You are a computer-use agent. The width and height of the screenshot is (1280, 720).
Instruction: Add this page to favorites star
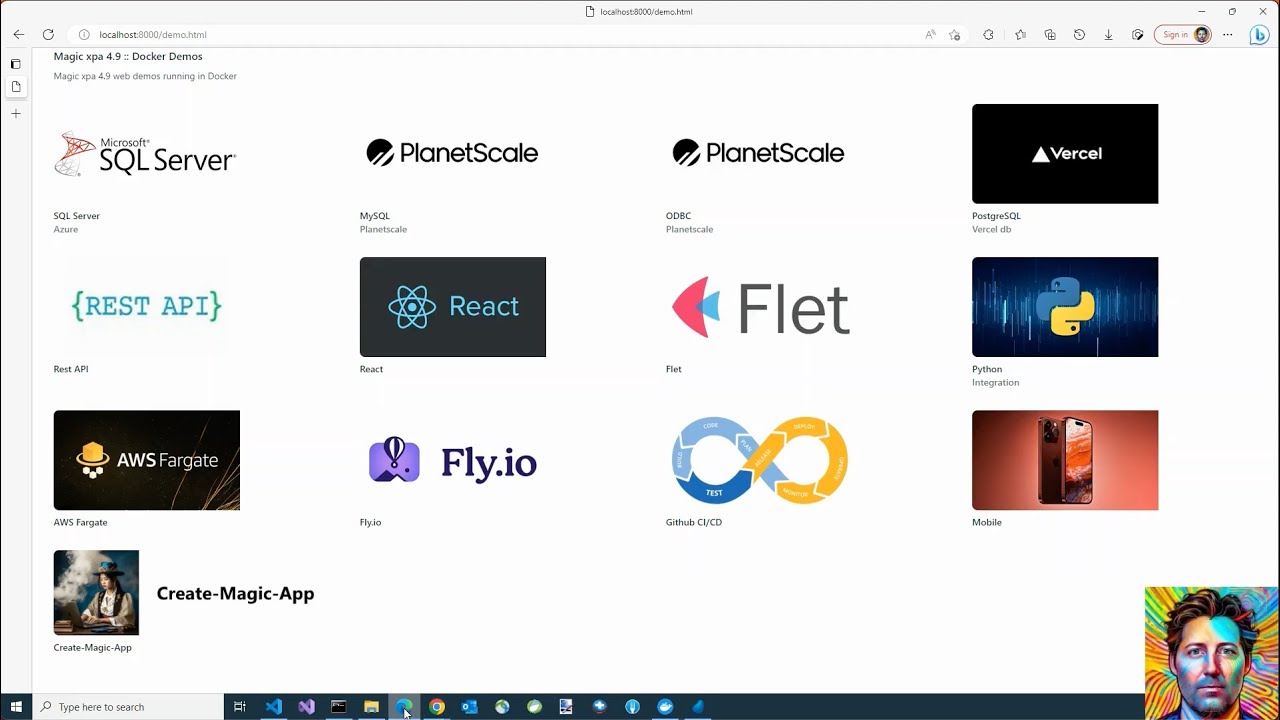955,34
